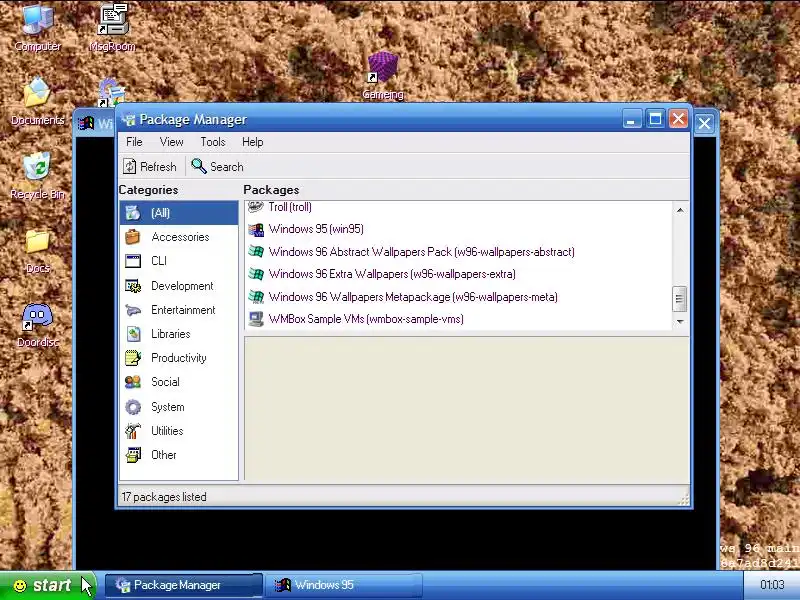Select the Accessories briefcase icon
Image resolution: width=800 pixels, height=600 pixels.
(133, 237)
